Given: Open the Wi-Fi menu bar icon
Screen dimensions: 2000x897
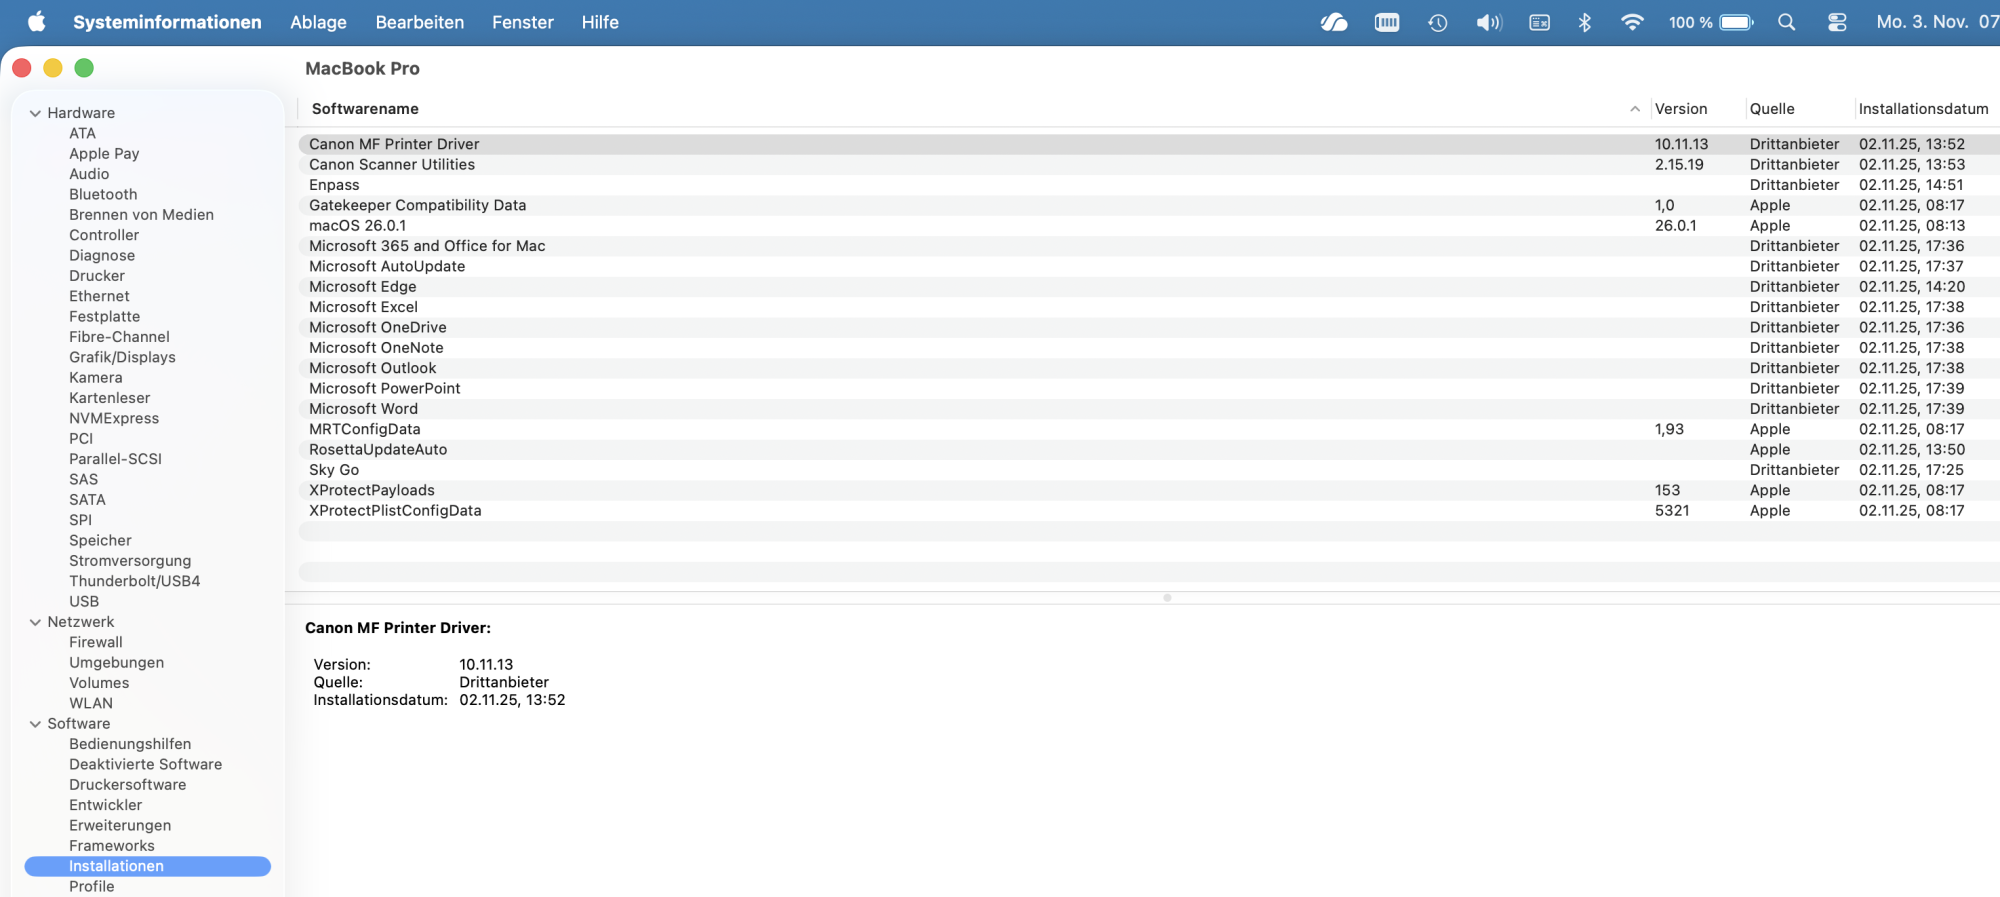Looking at the screenshot, I should pyautogui.click(x=1632, y=22).
